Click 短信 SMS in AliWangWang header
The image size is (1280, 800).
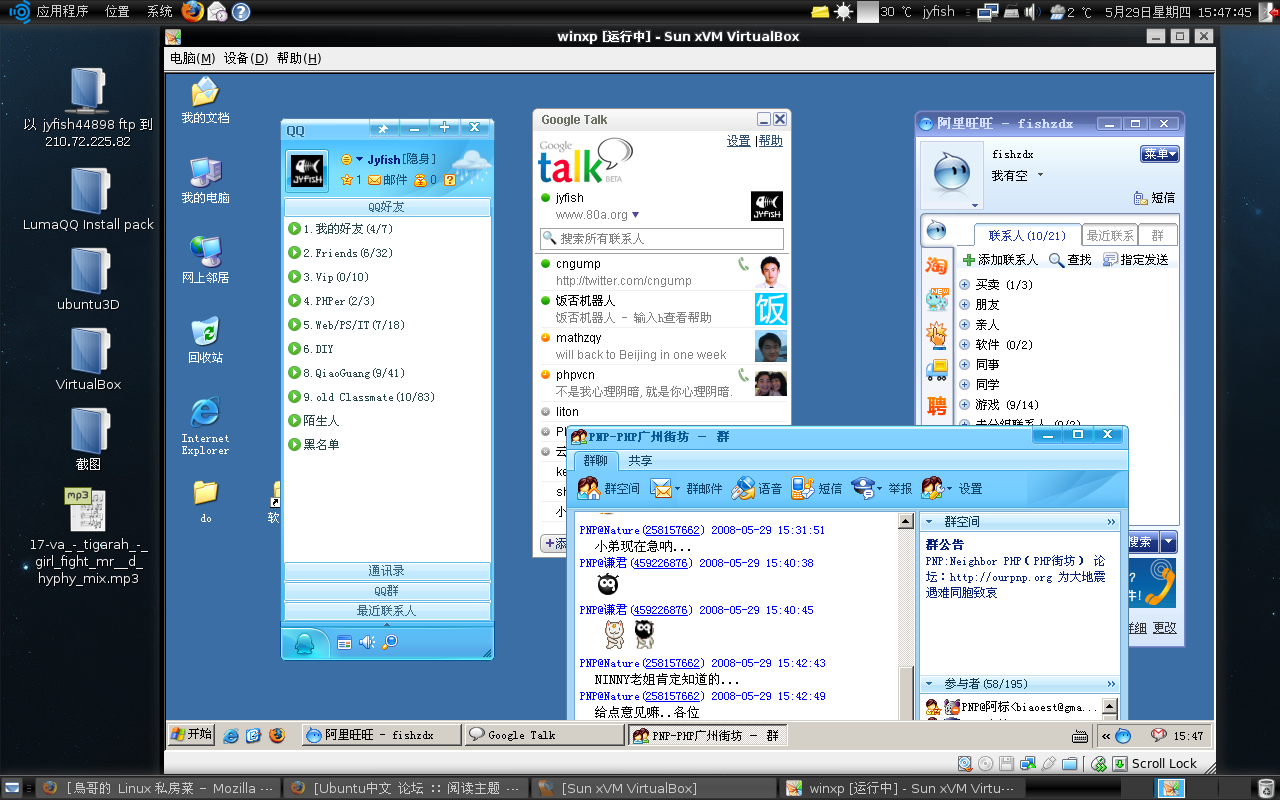click(x=1155, y=198)
